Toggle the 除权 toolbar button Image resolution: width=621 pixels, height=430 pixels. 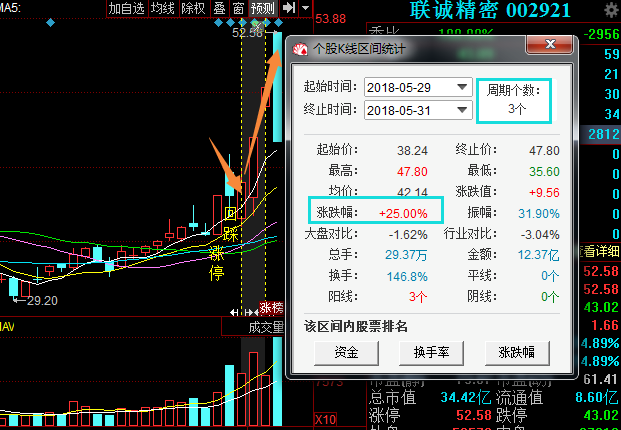point(193,8)
